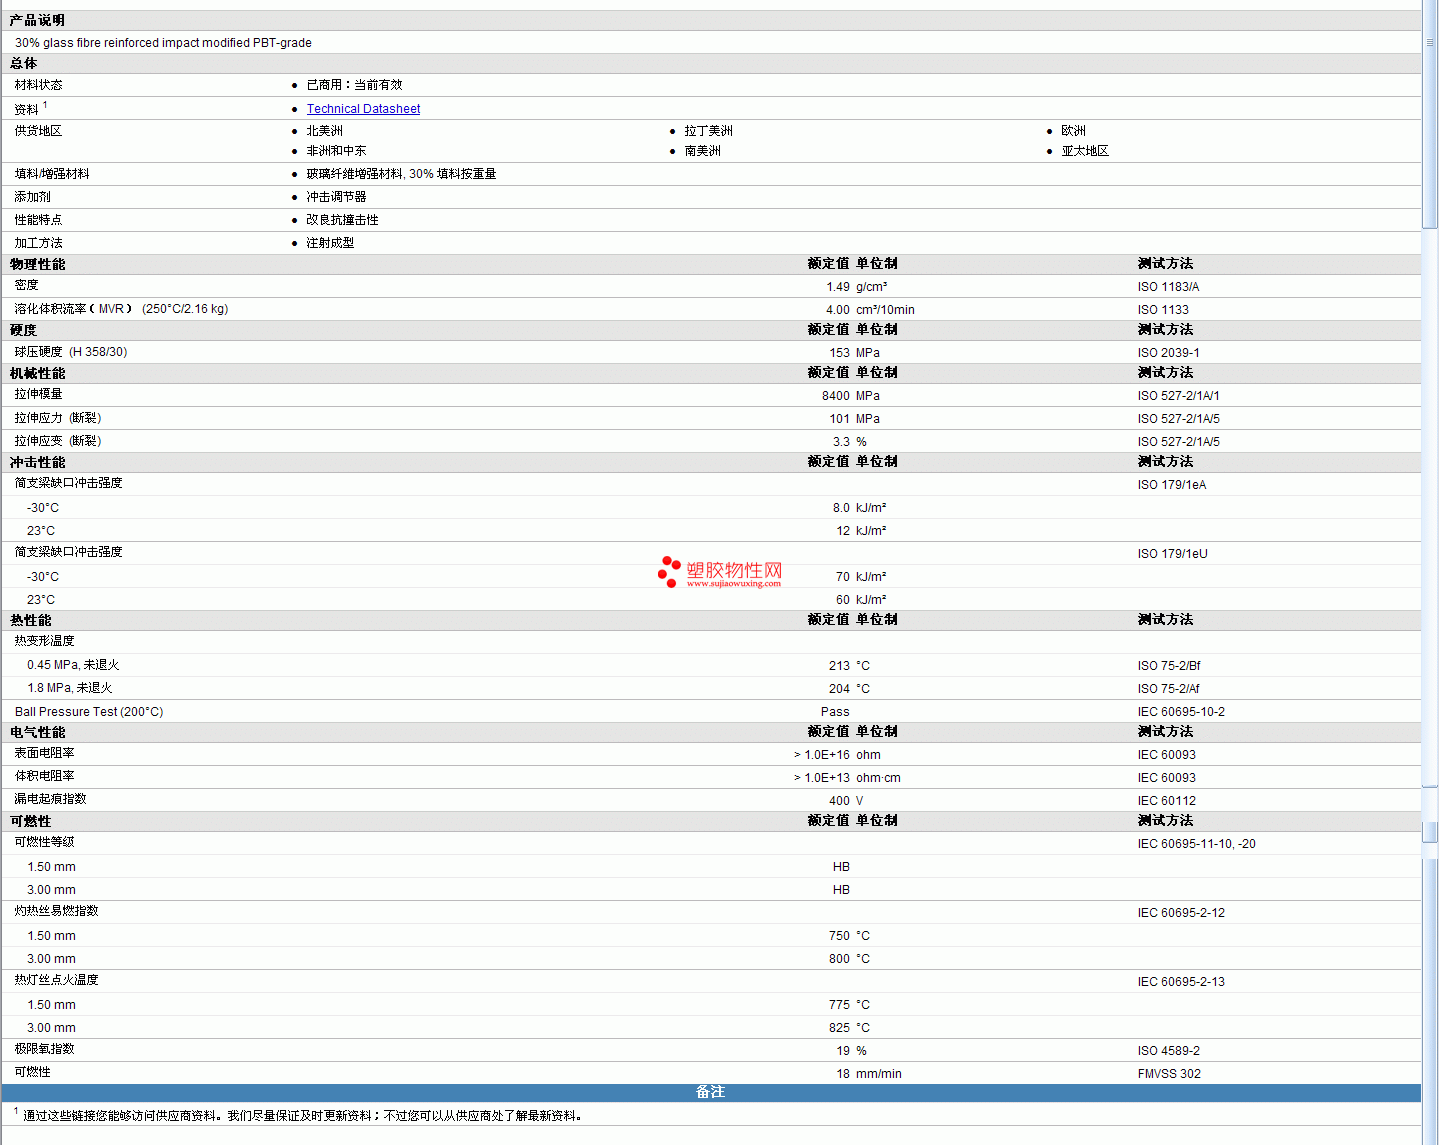
Task: Click the red dots watermark logo
Action: click(x=668, y=572)
